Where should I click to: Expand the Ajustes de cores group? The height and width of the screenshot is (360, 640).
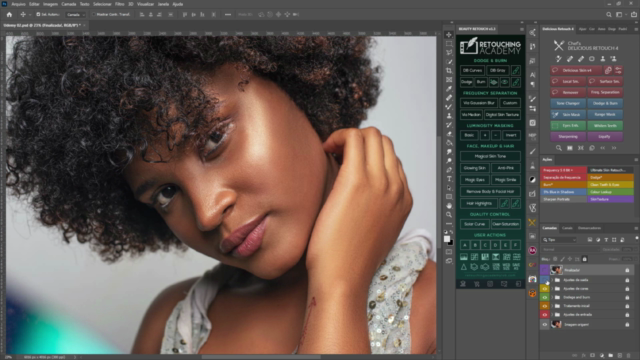pyautogui.click(x=552, y=289)
